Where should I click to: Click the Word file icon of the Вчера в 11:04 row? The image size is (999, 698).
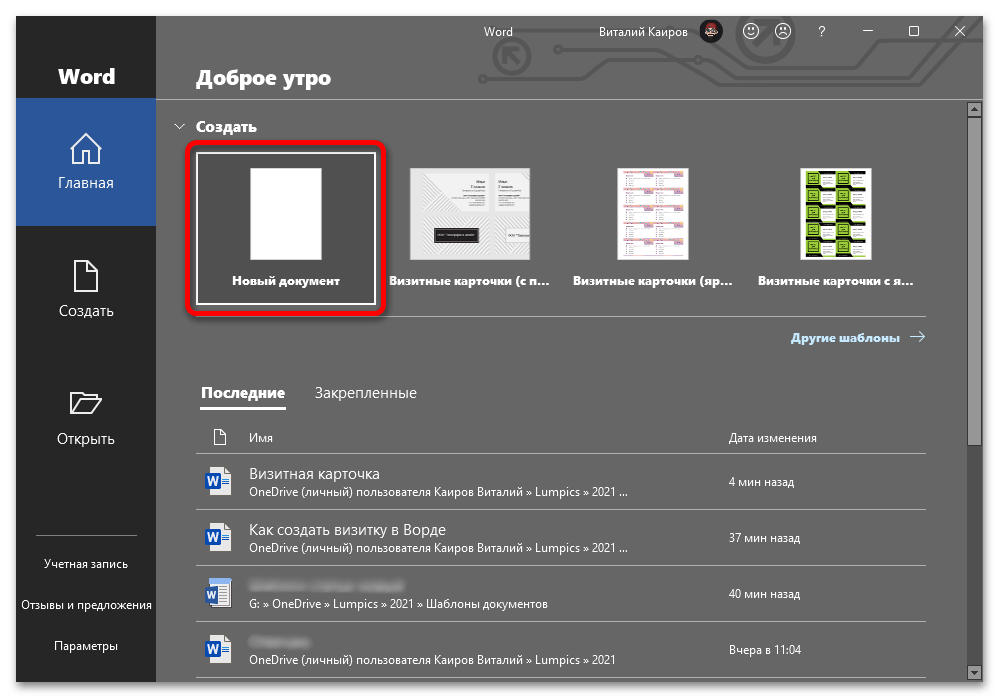click(218, 649)
